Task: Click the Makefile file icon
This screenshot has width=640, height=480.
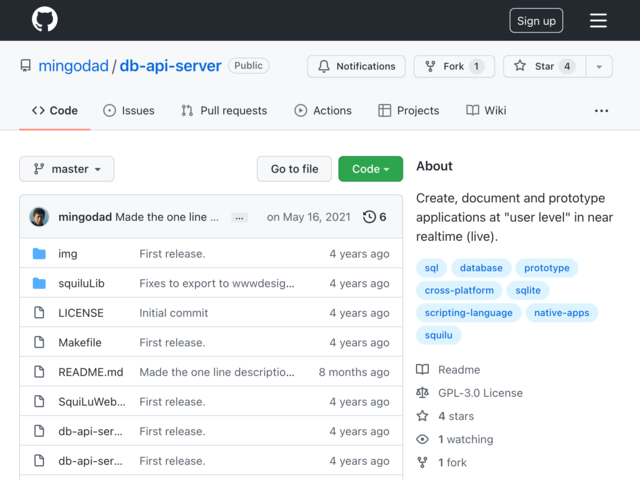Action: click(x=39, y=342)
